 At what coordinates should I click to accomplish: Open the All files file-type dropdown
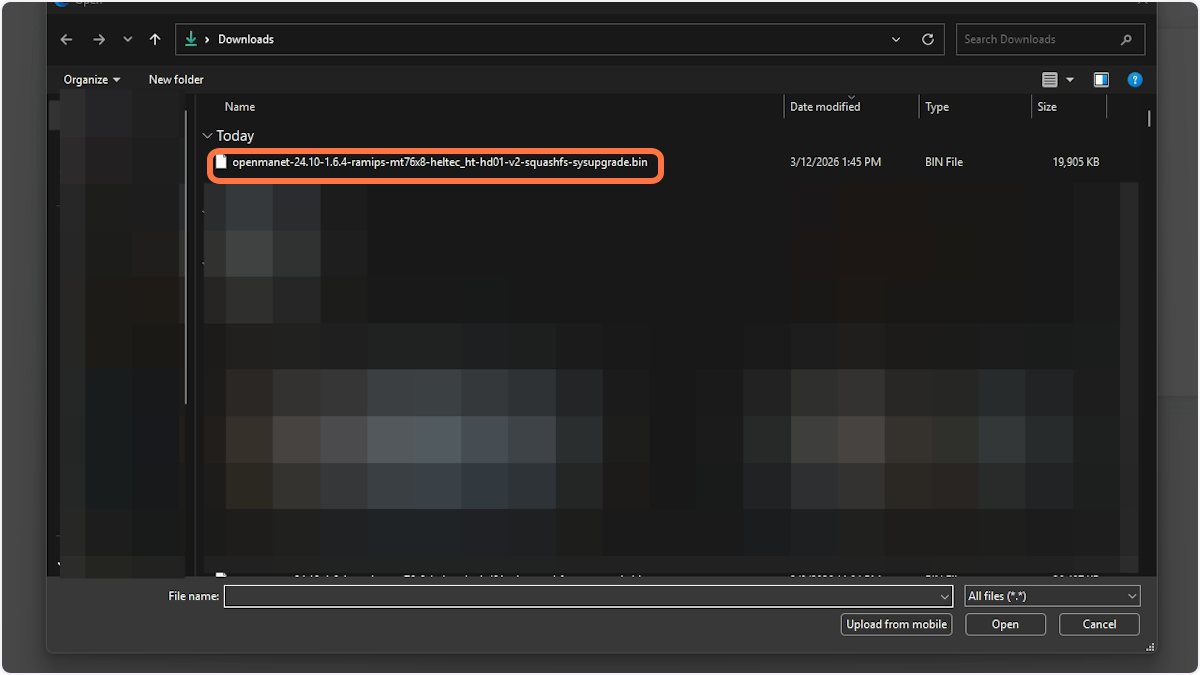point(1051,595)
